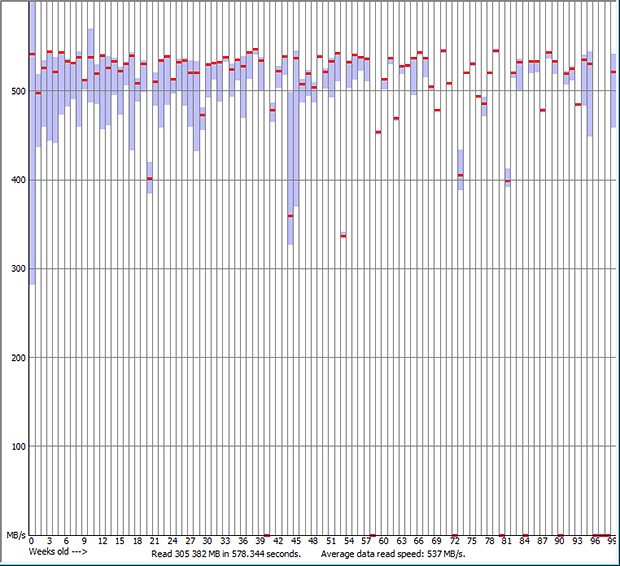Click the 100 label on the y-axis
Screen dimensions: 620x566
tap(17, 447)
